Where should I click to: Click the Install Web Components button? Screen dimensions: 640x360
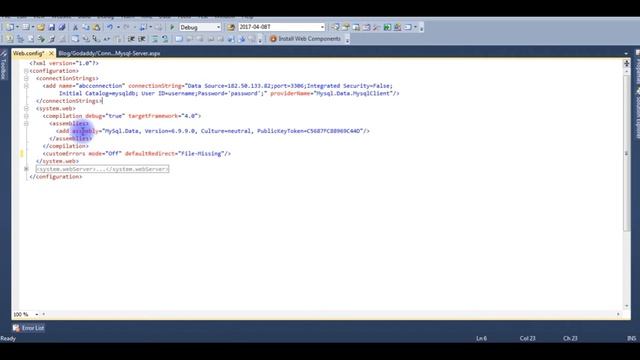pyautogui.click(x=305, y=39)
